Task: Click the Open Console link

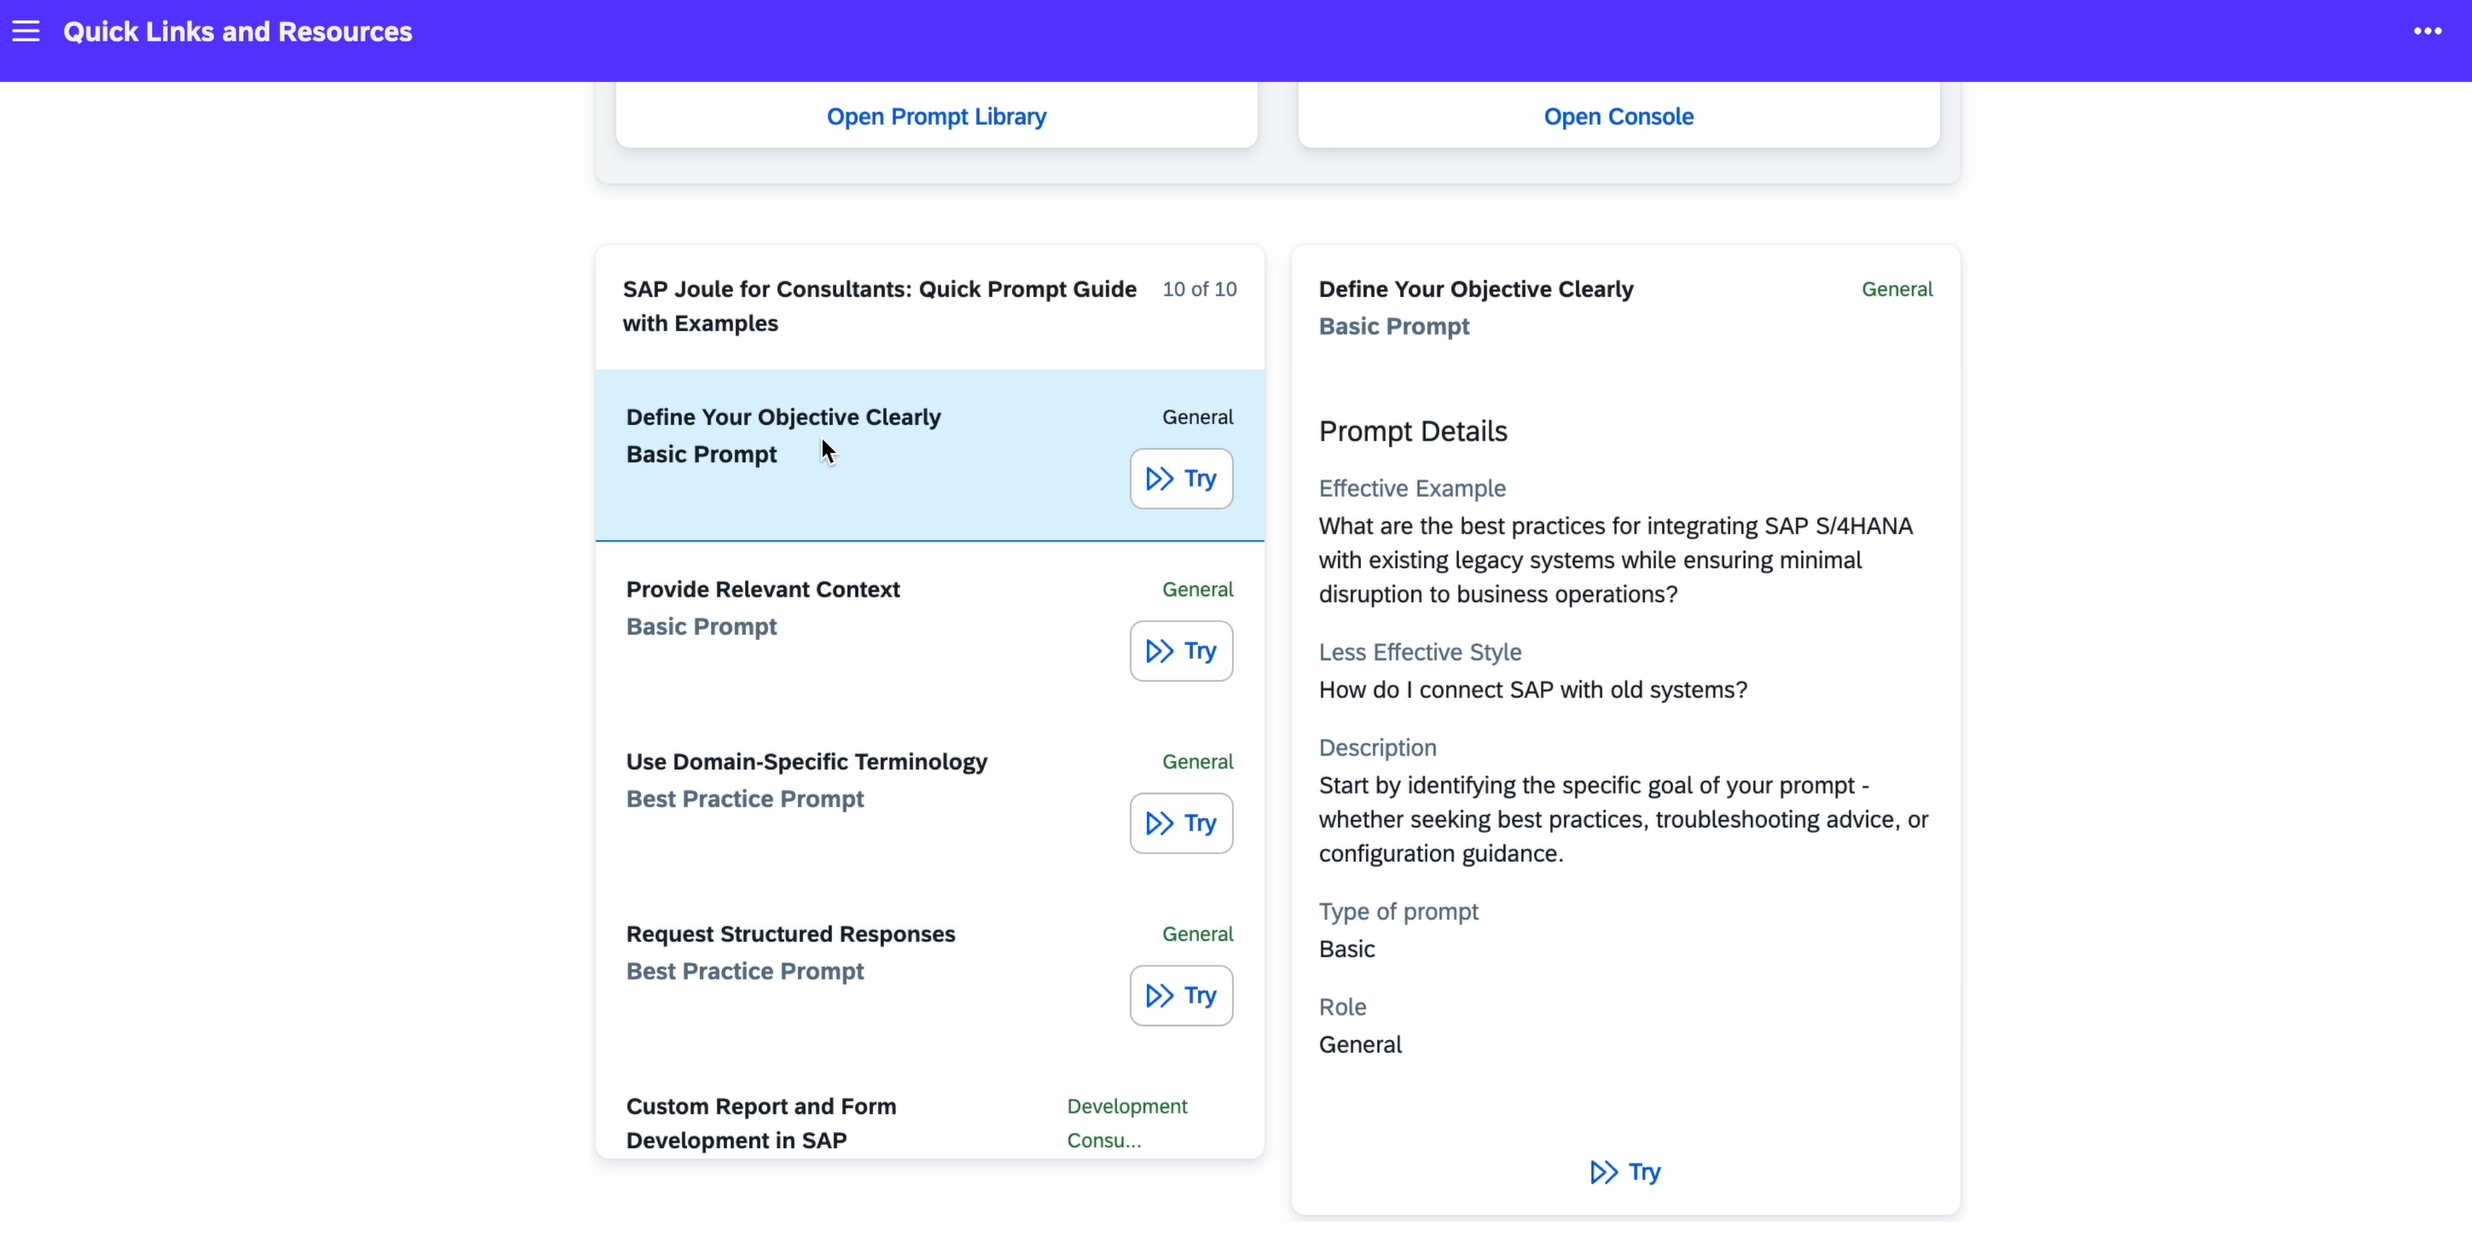Action: click(x=1618, y=116)
